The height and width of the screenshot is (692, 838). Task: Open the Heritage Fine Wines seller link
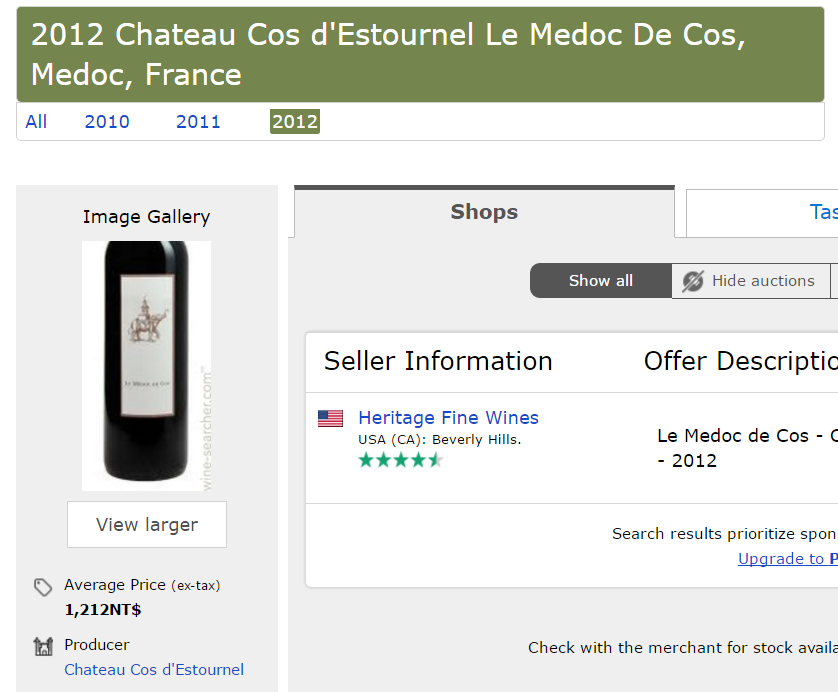(448, 417)
